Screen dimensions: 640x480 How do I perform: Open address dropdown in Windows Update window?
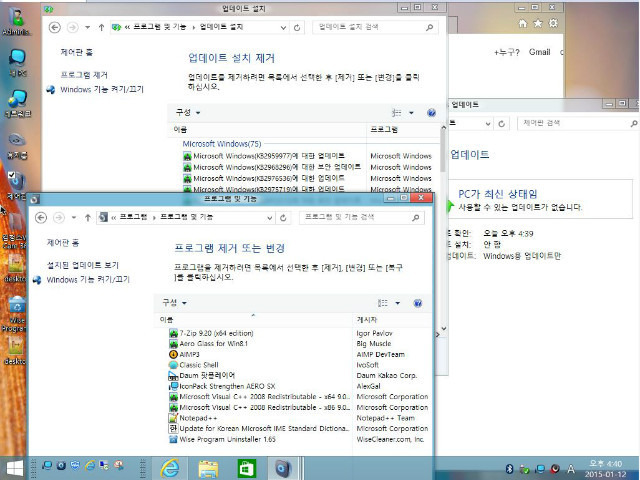pos(488,124)
